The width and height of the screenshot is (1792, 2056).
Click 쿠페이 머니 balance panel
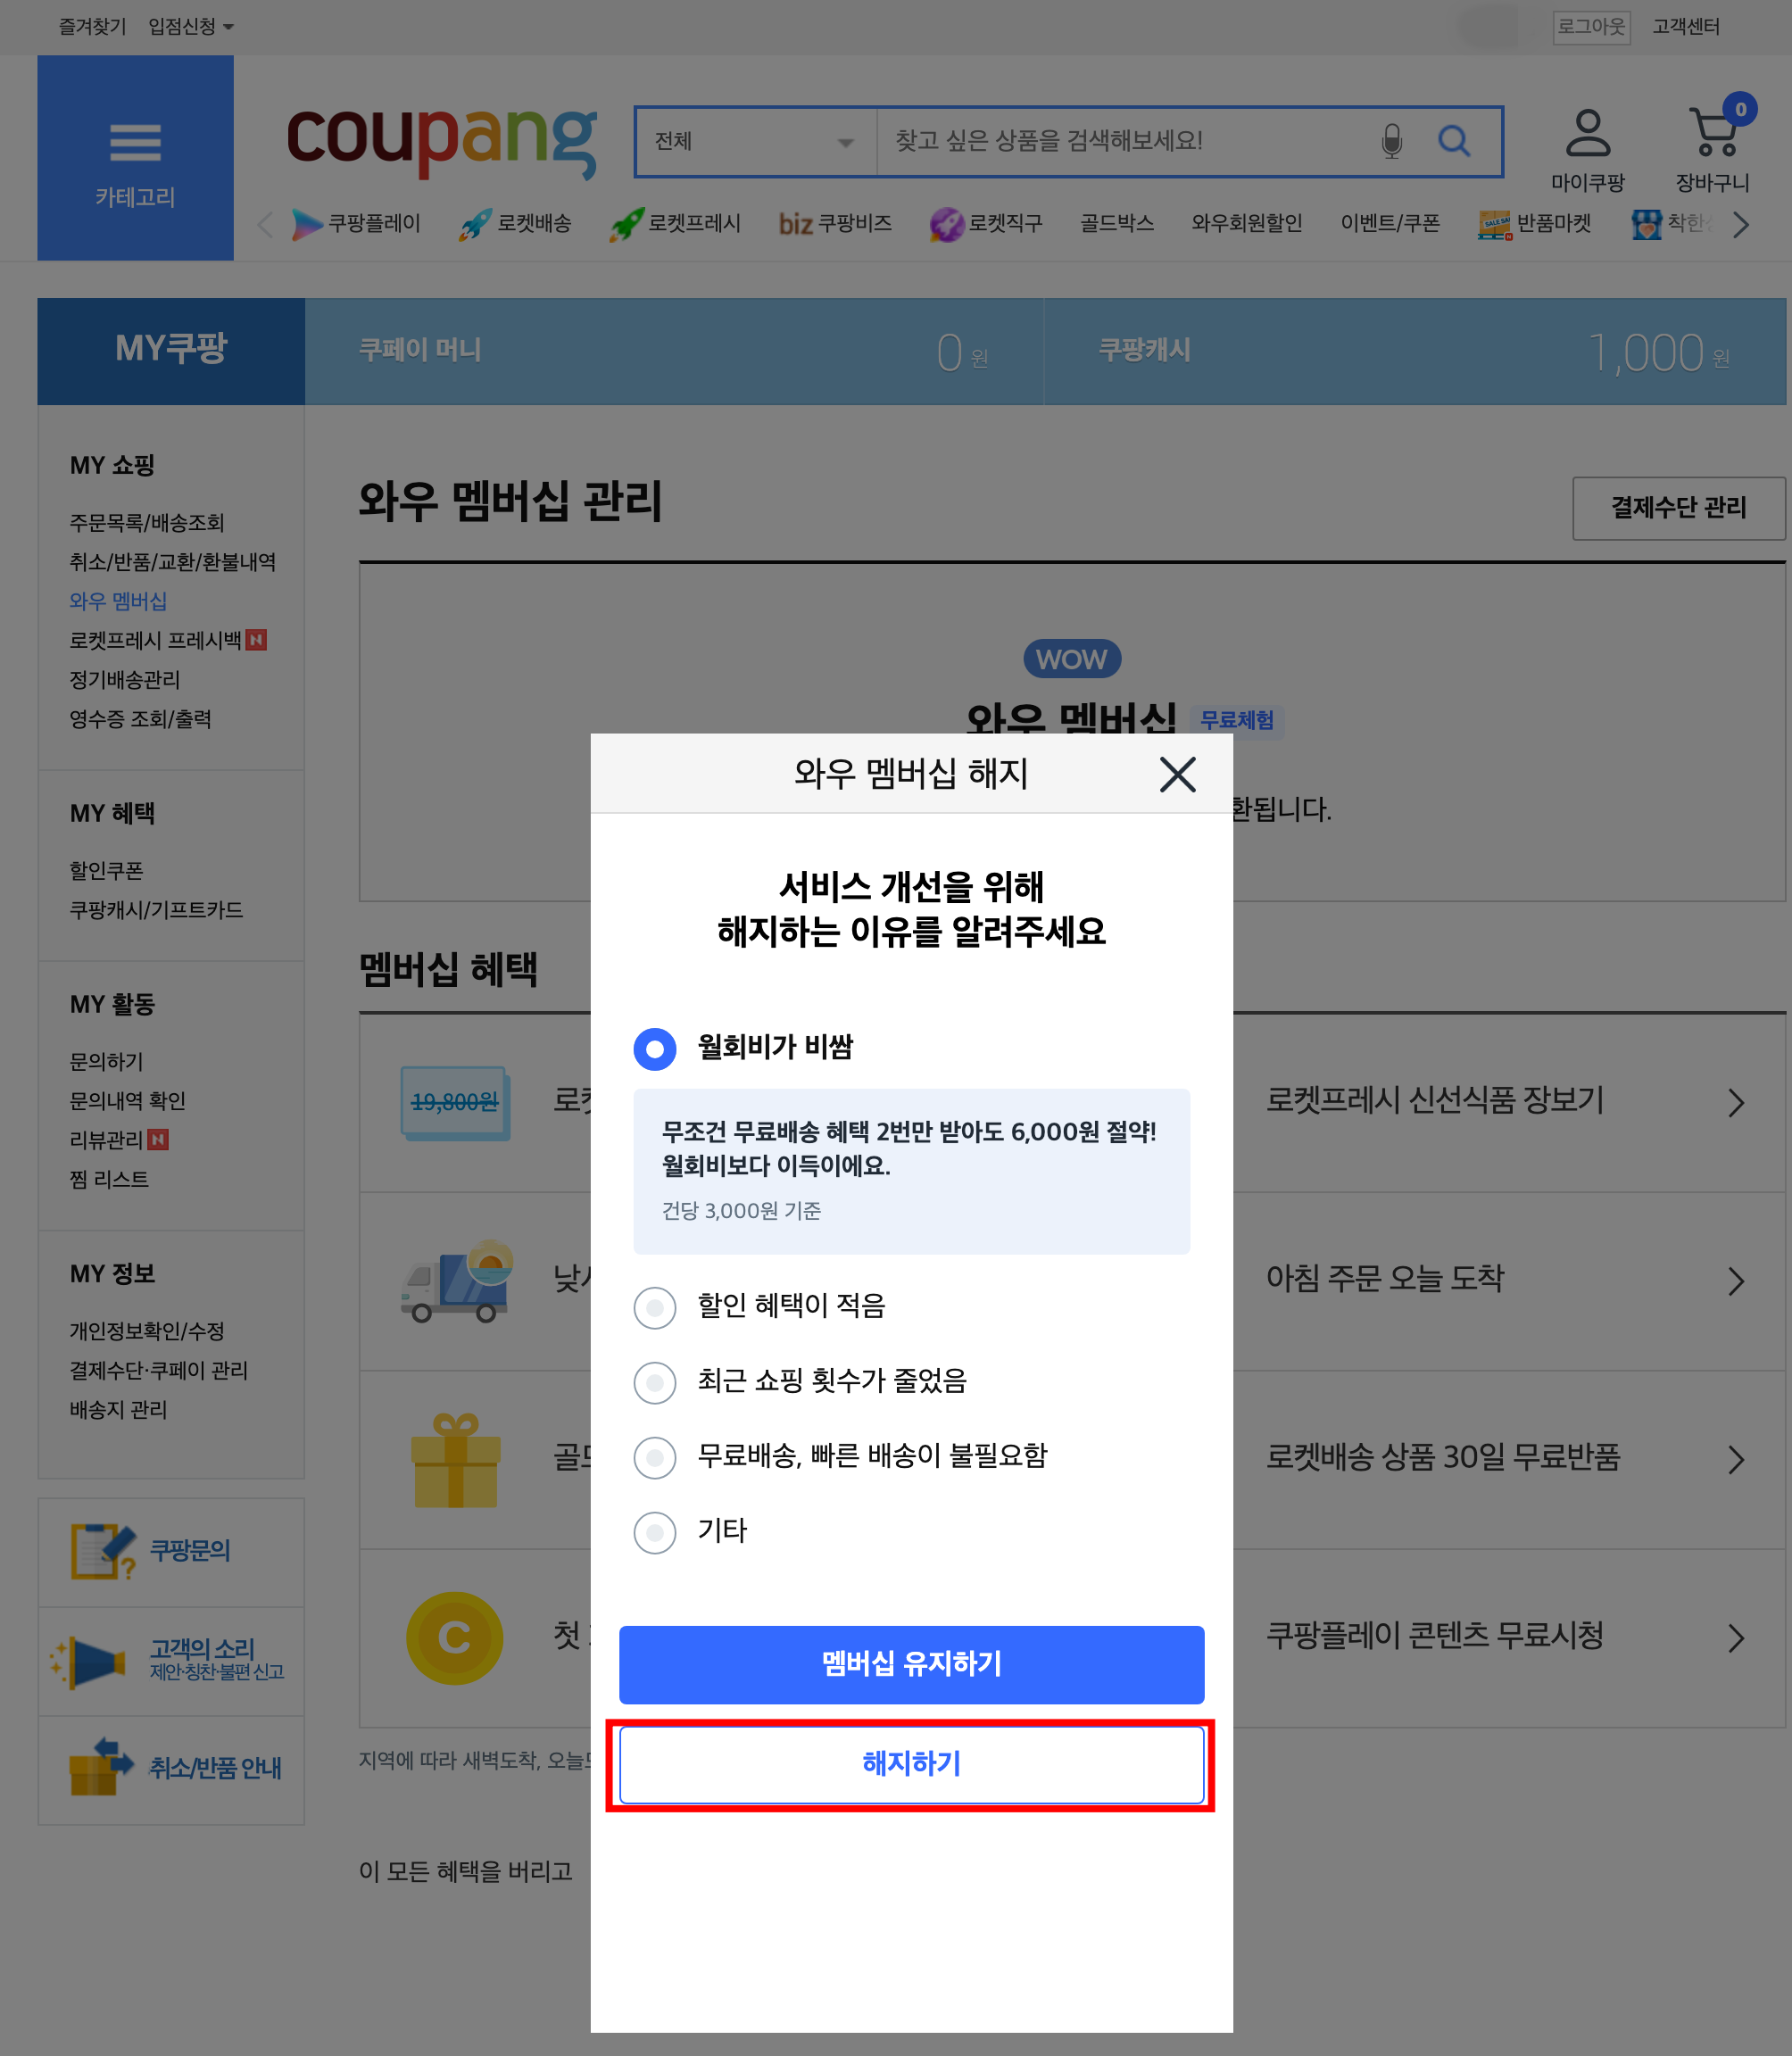674,351
